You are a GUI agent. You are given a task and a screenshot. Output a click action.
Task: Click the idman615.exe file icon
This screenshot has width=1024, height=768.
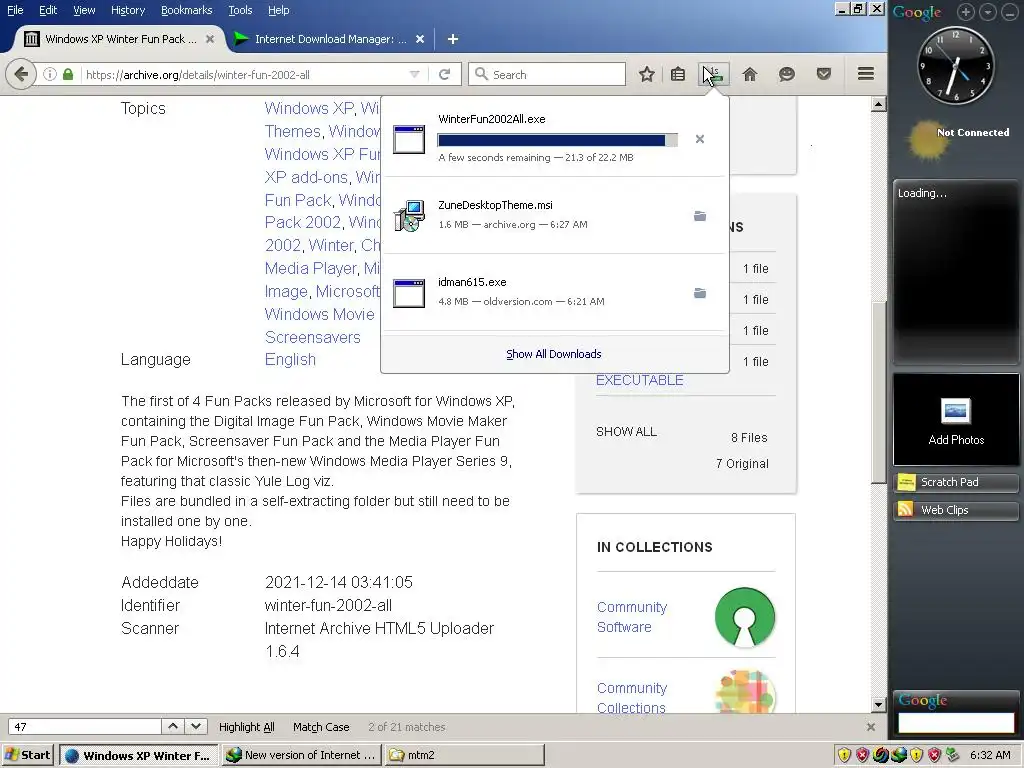(x=409, y=293)
